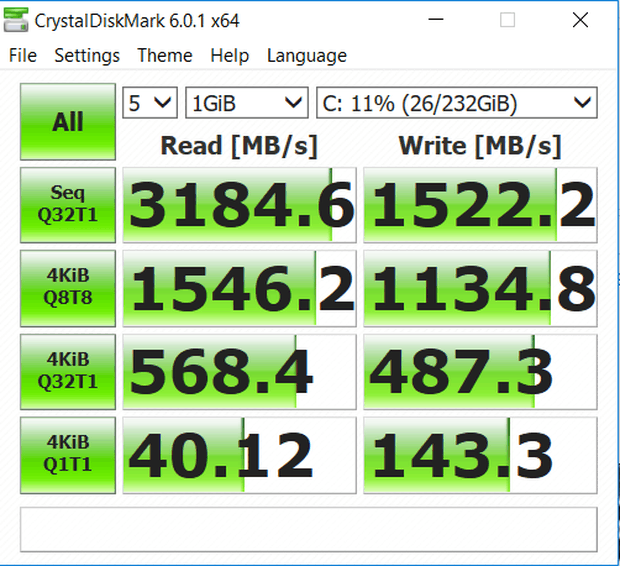Open the 1GiB test size dropdown
This screenshot has width=620, height=566.
(247, 103)
